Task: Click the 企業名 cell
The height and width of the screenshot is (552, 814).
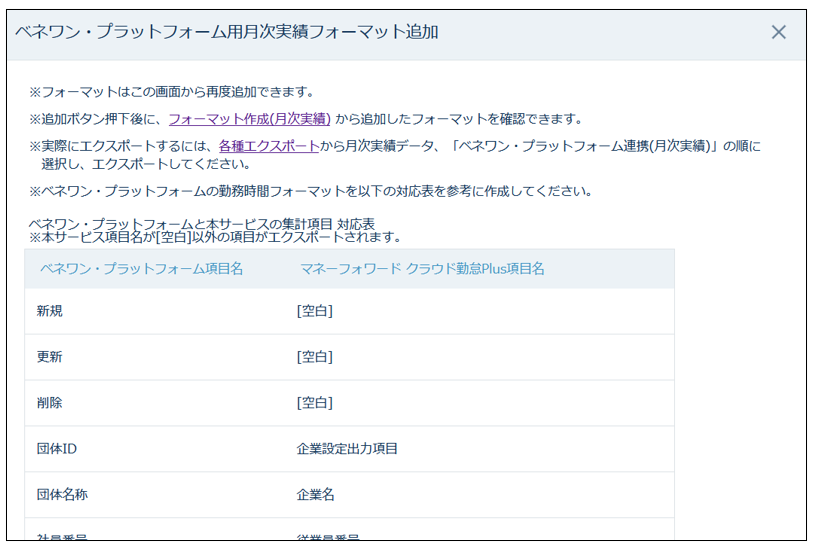Action: pyautogui.click(x=316, y=494)
